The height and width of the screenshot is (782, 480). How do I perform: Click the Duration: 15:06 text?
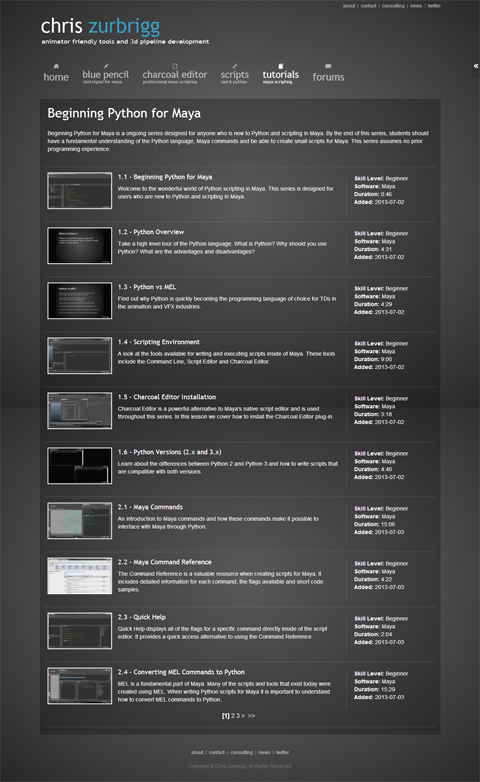375,524
